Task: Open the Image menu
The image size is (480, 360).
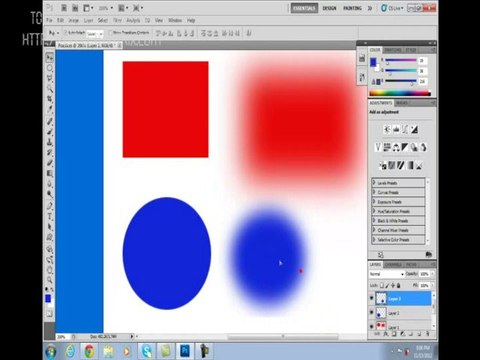Action: 73,20
